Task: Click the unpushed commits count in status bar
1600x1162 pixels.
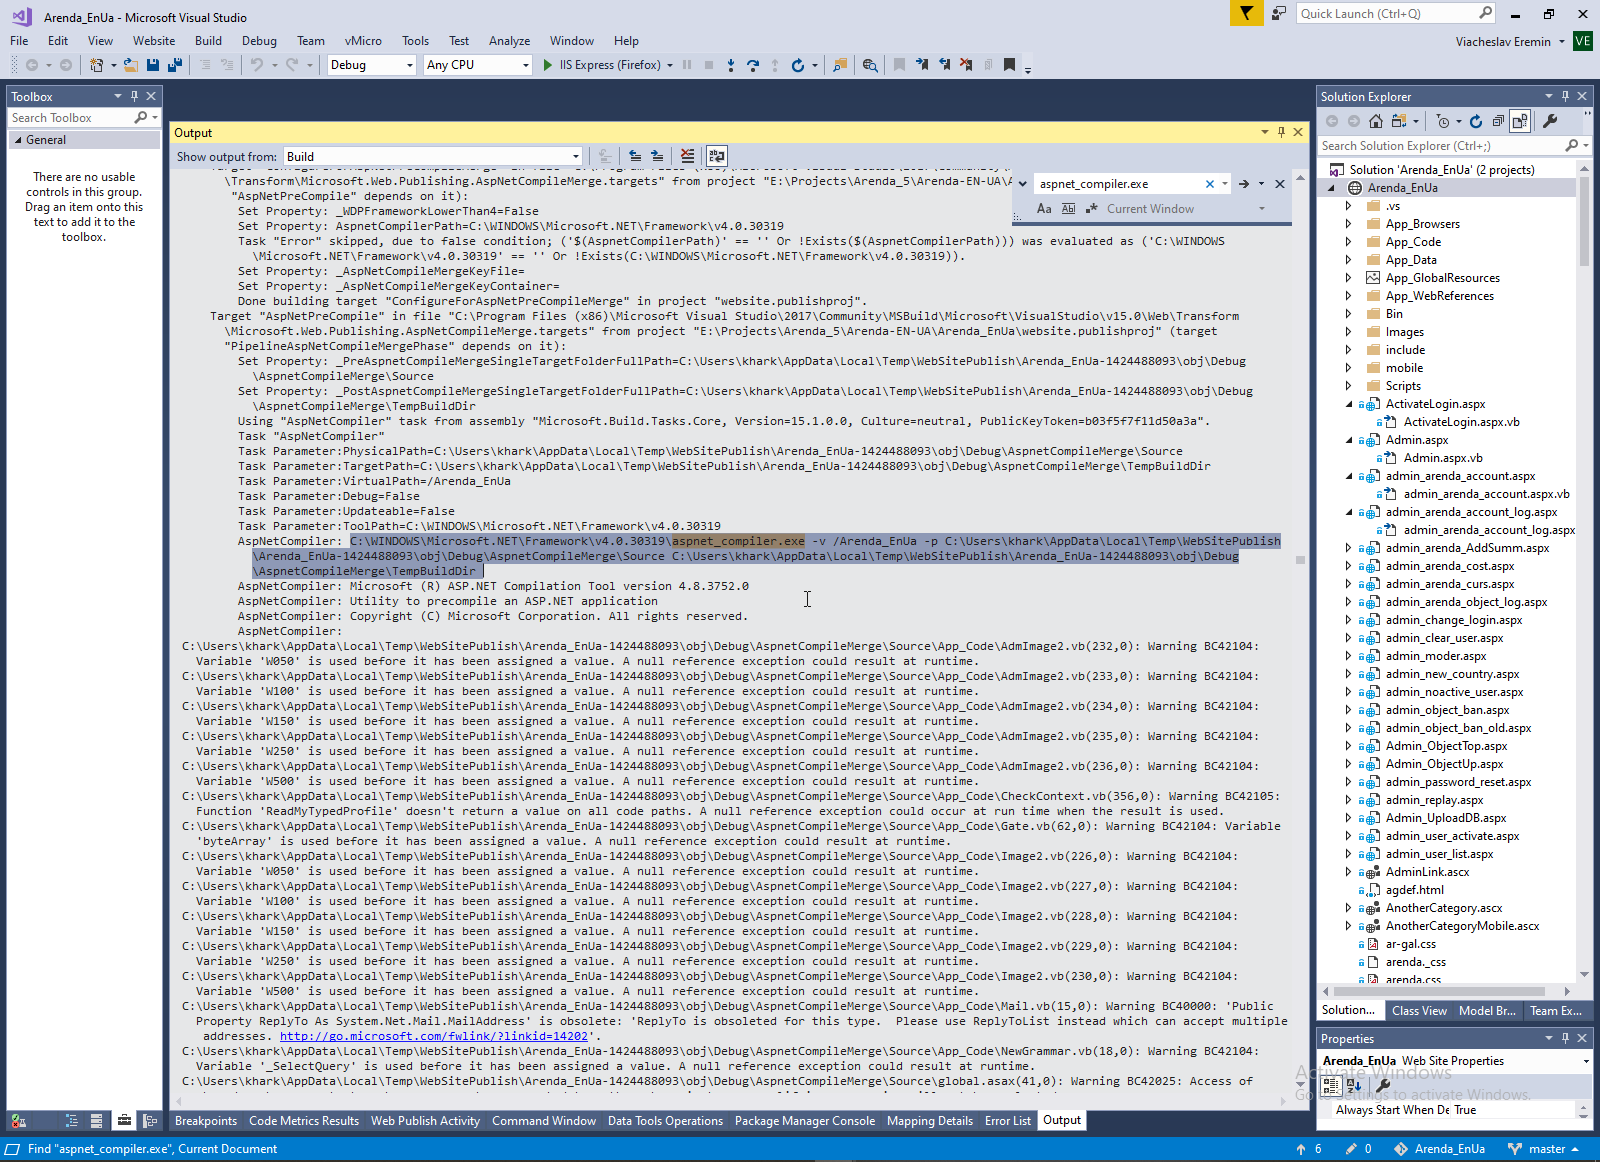Action: point(1309,1149)
